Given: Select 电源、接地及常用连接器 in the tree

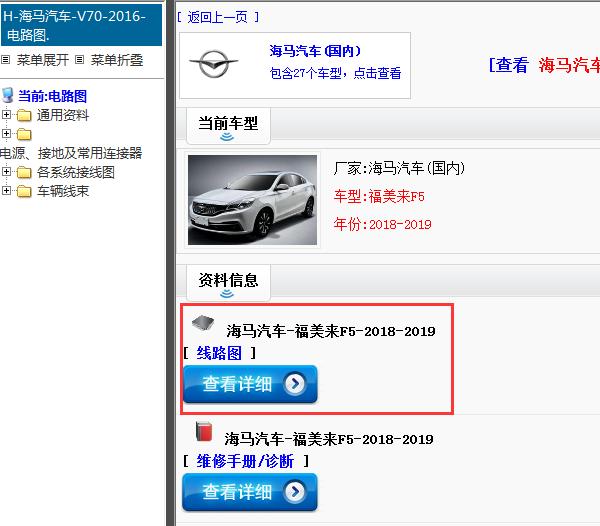Looking at the screenshot, I should pyautogui.click(x=71, y=153).
